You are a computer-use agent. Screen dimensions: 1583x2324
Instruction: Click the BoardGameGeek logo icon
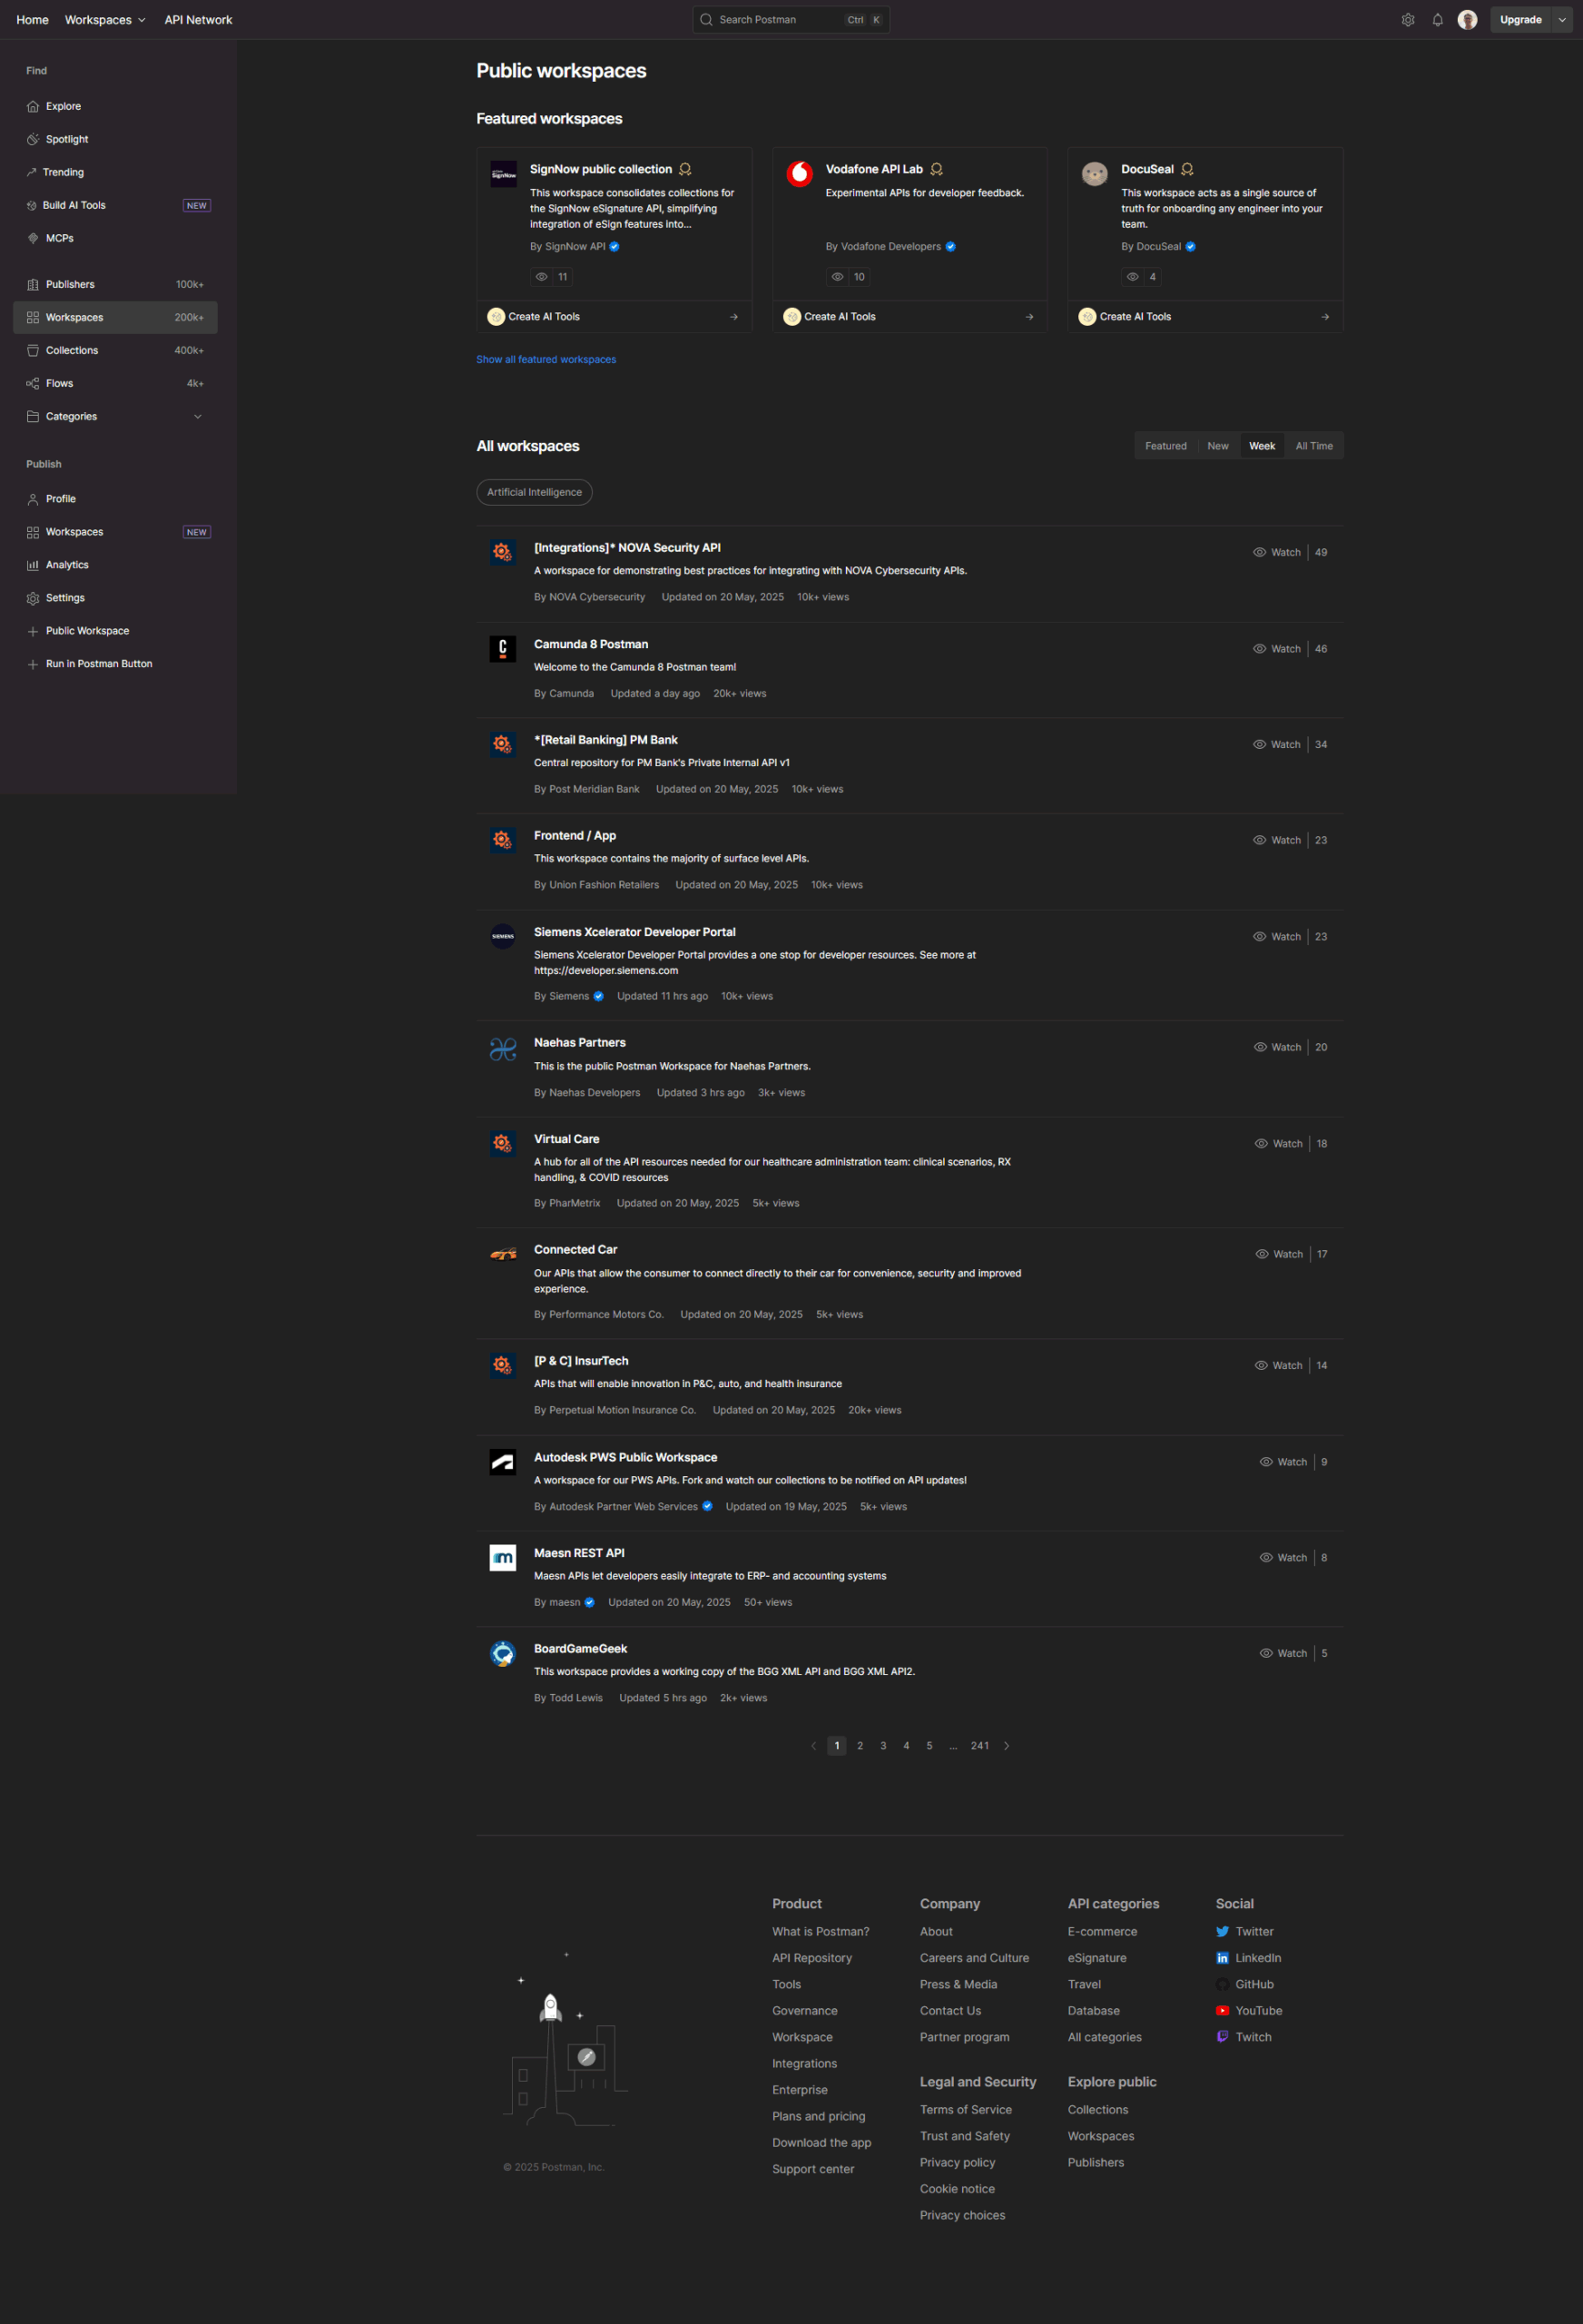point(502,1653)
